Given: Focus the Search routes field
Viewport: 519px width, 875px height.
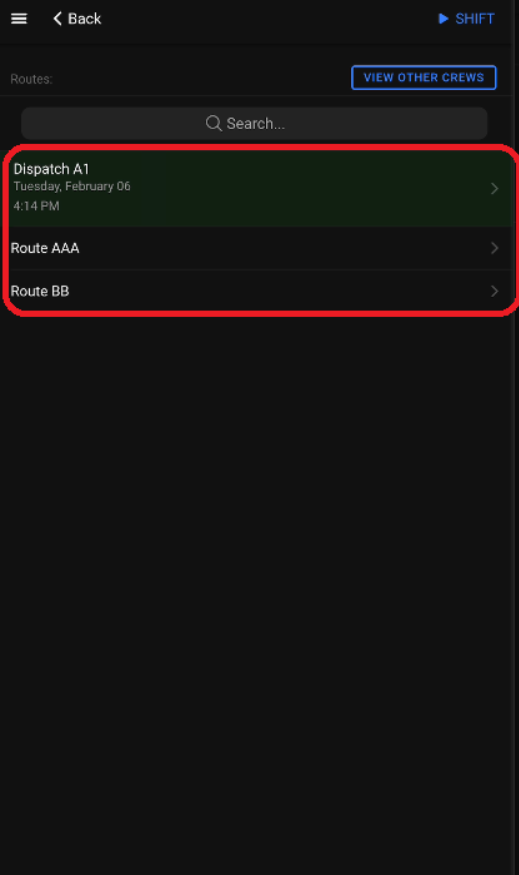Looking at the screenshot, I should (254, 123).
